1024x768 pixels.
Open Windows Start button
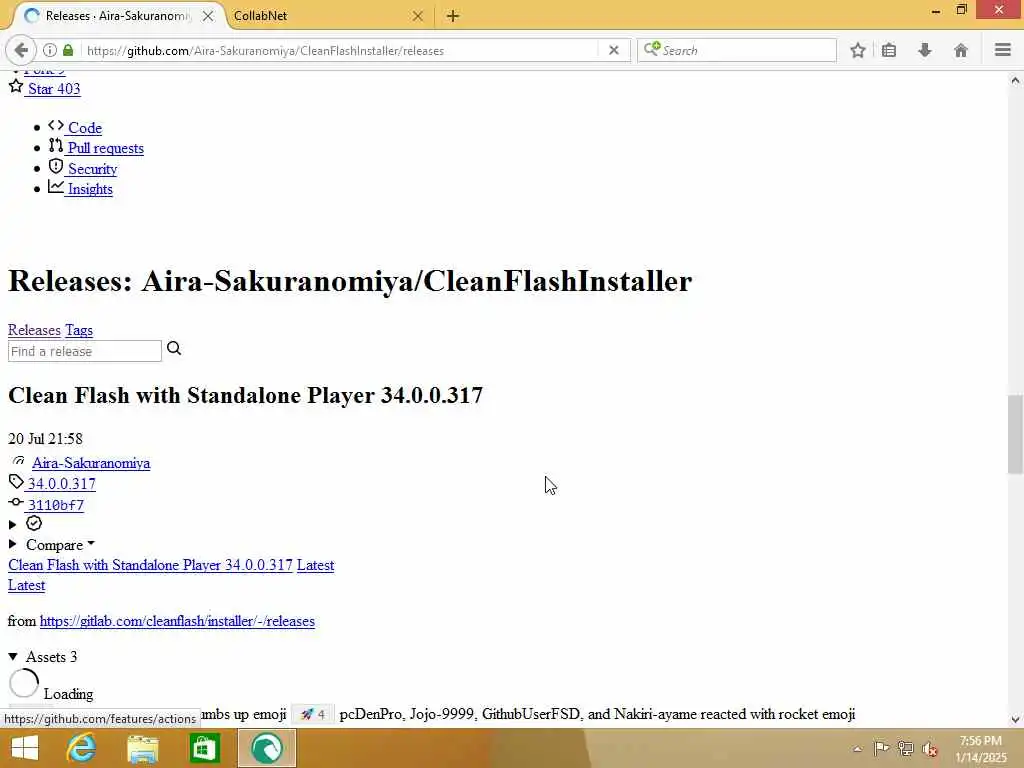25,748
